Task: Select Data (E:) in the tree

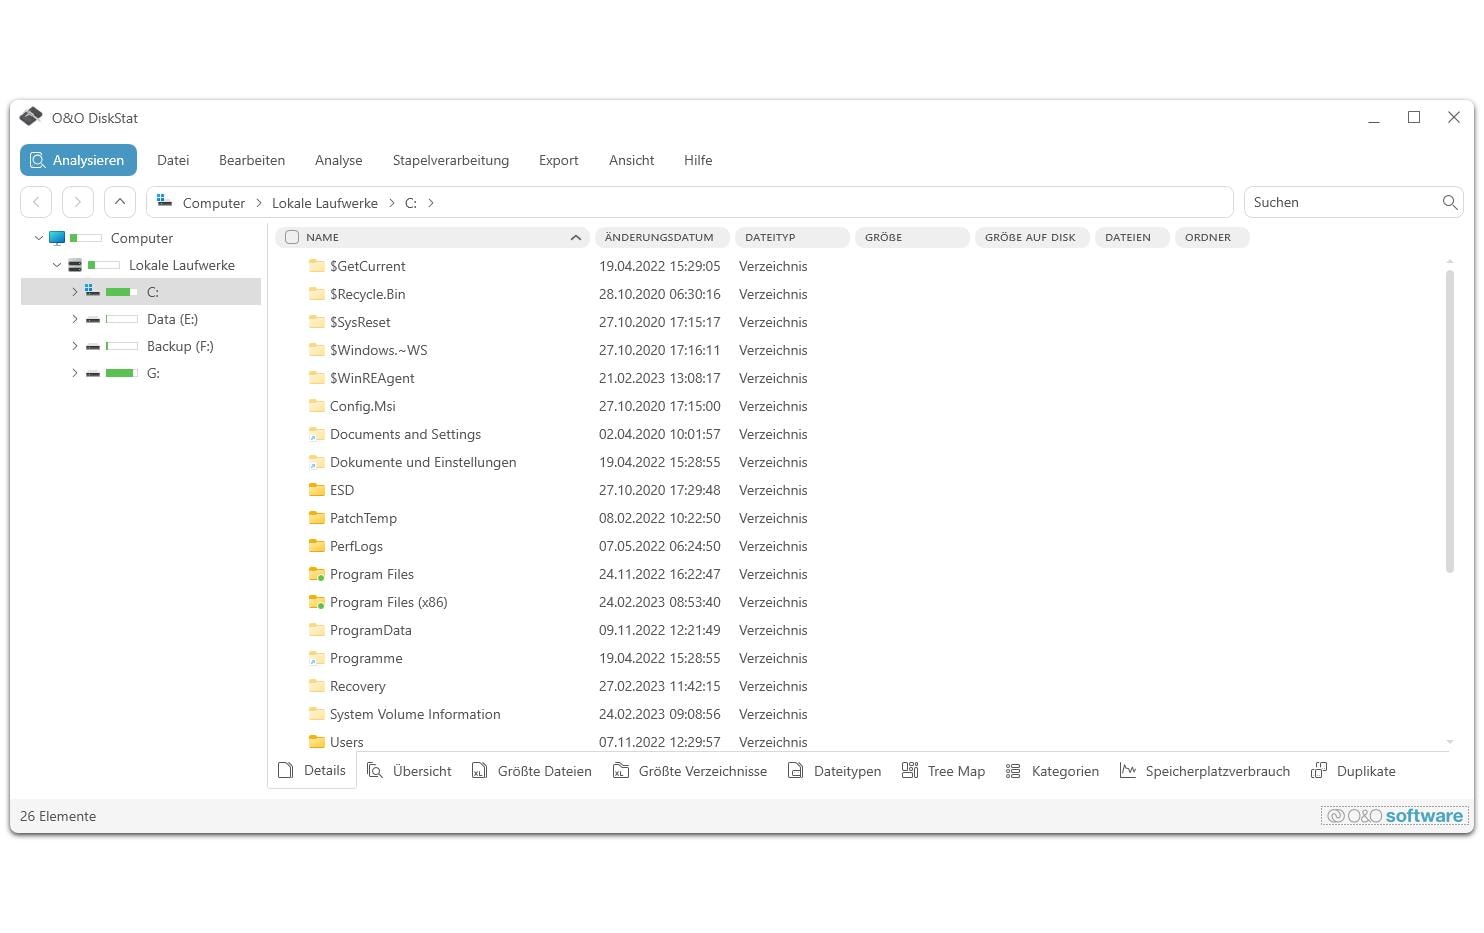Action: 172,319
